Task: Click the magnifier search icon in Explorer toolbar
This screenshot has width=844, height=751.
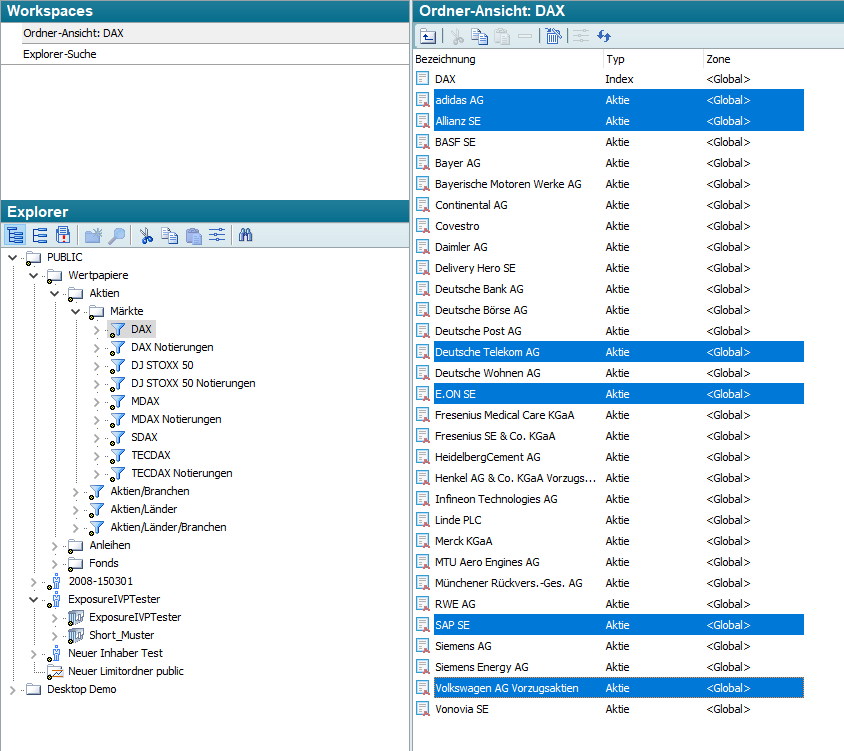Action: [117, 236]
